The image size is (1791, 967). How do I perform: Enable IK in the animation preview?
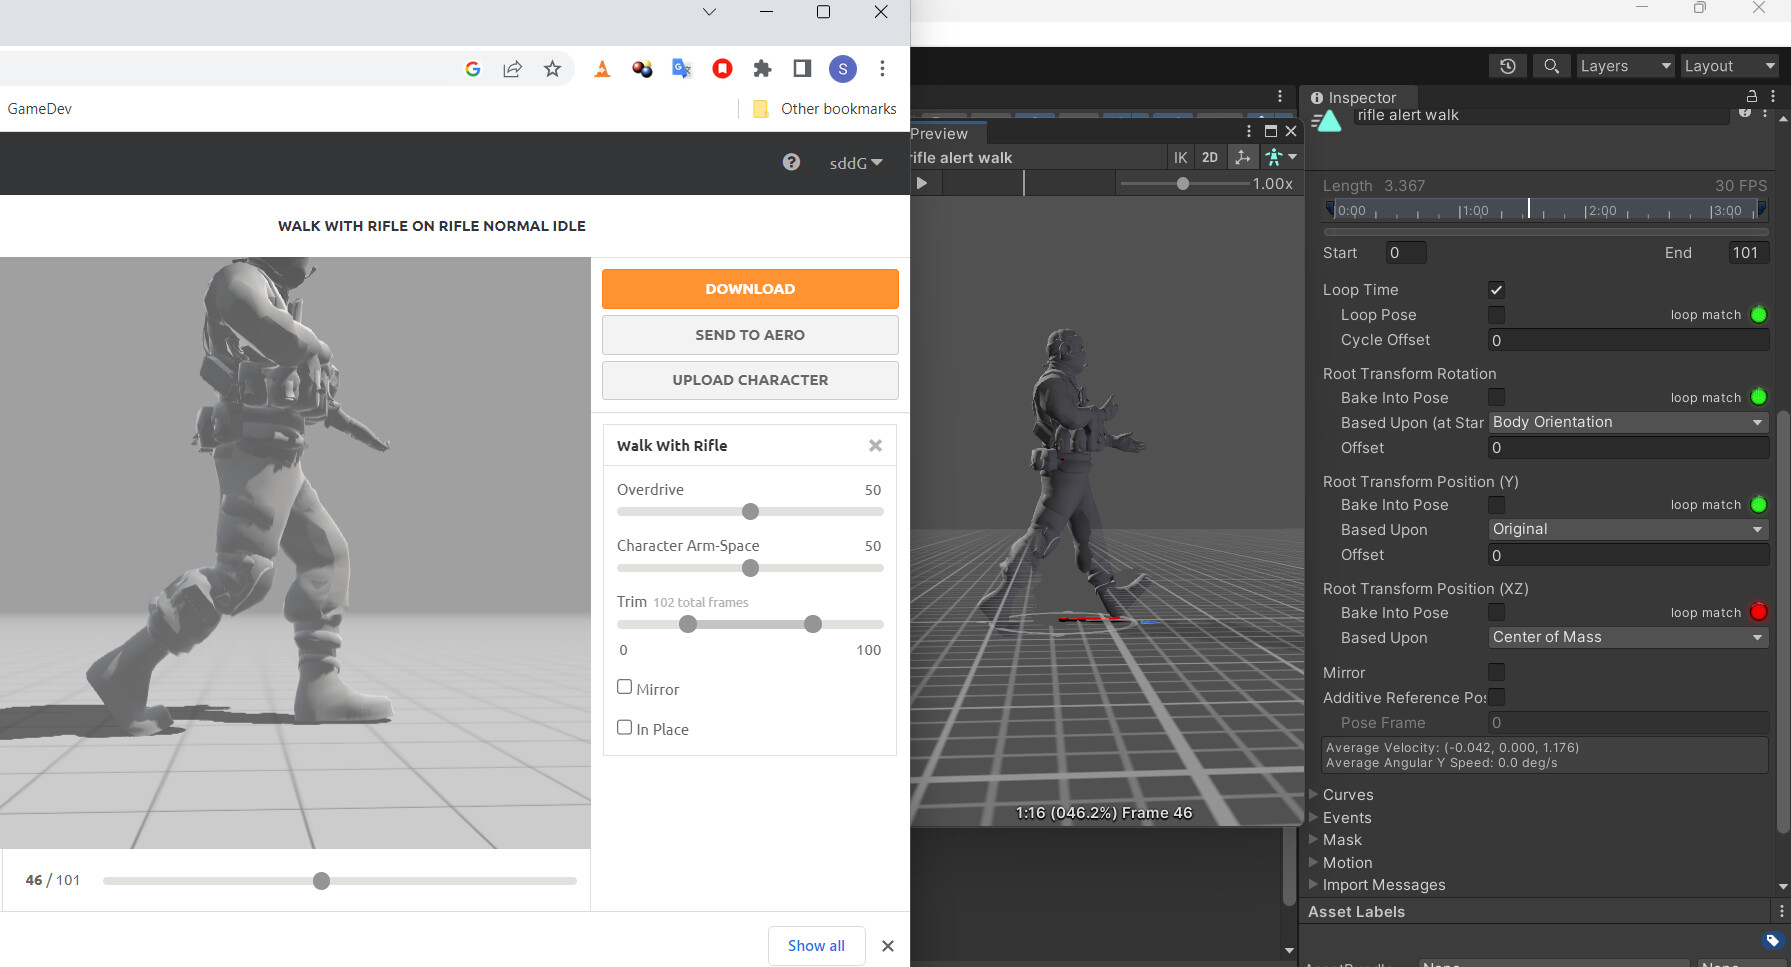(1180, 157)
